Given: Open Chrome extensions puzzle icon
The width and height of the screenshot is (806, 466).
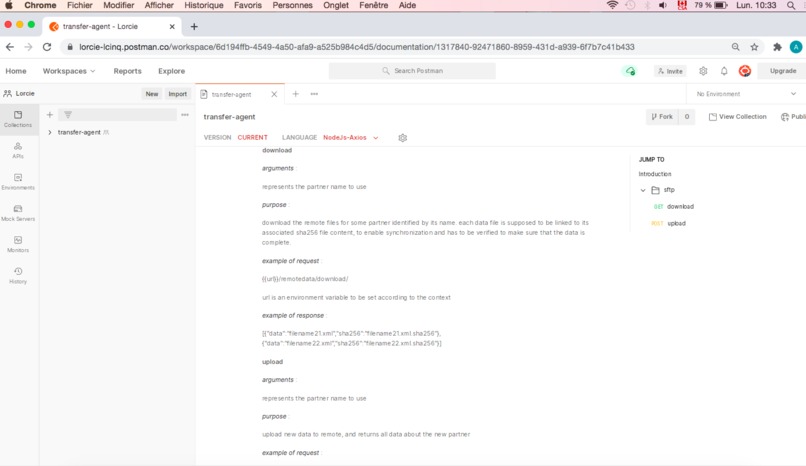Looking at the screenshot, I should 777,47.
